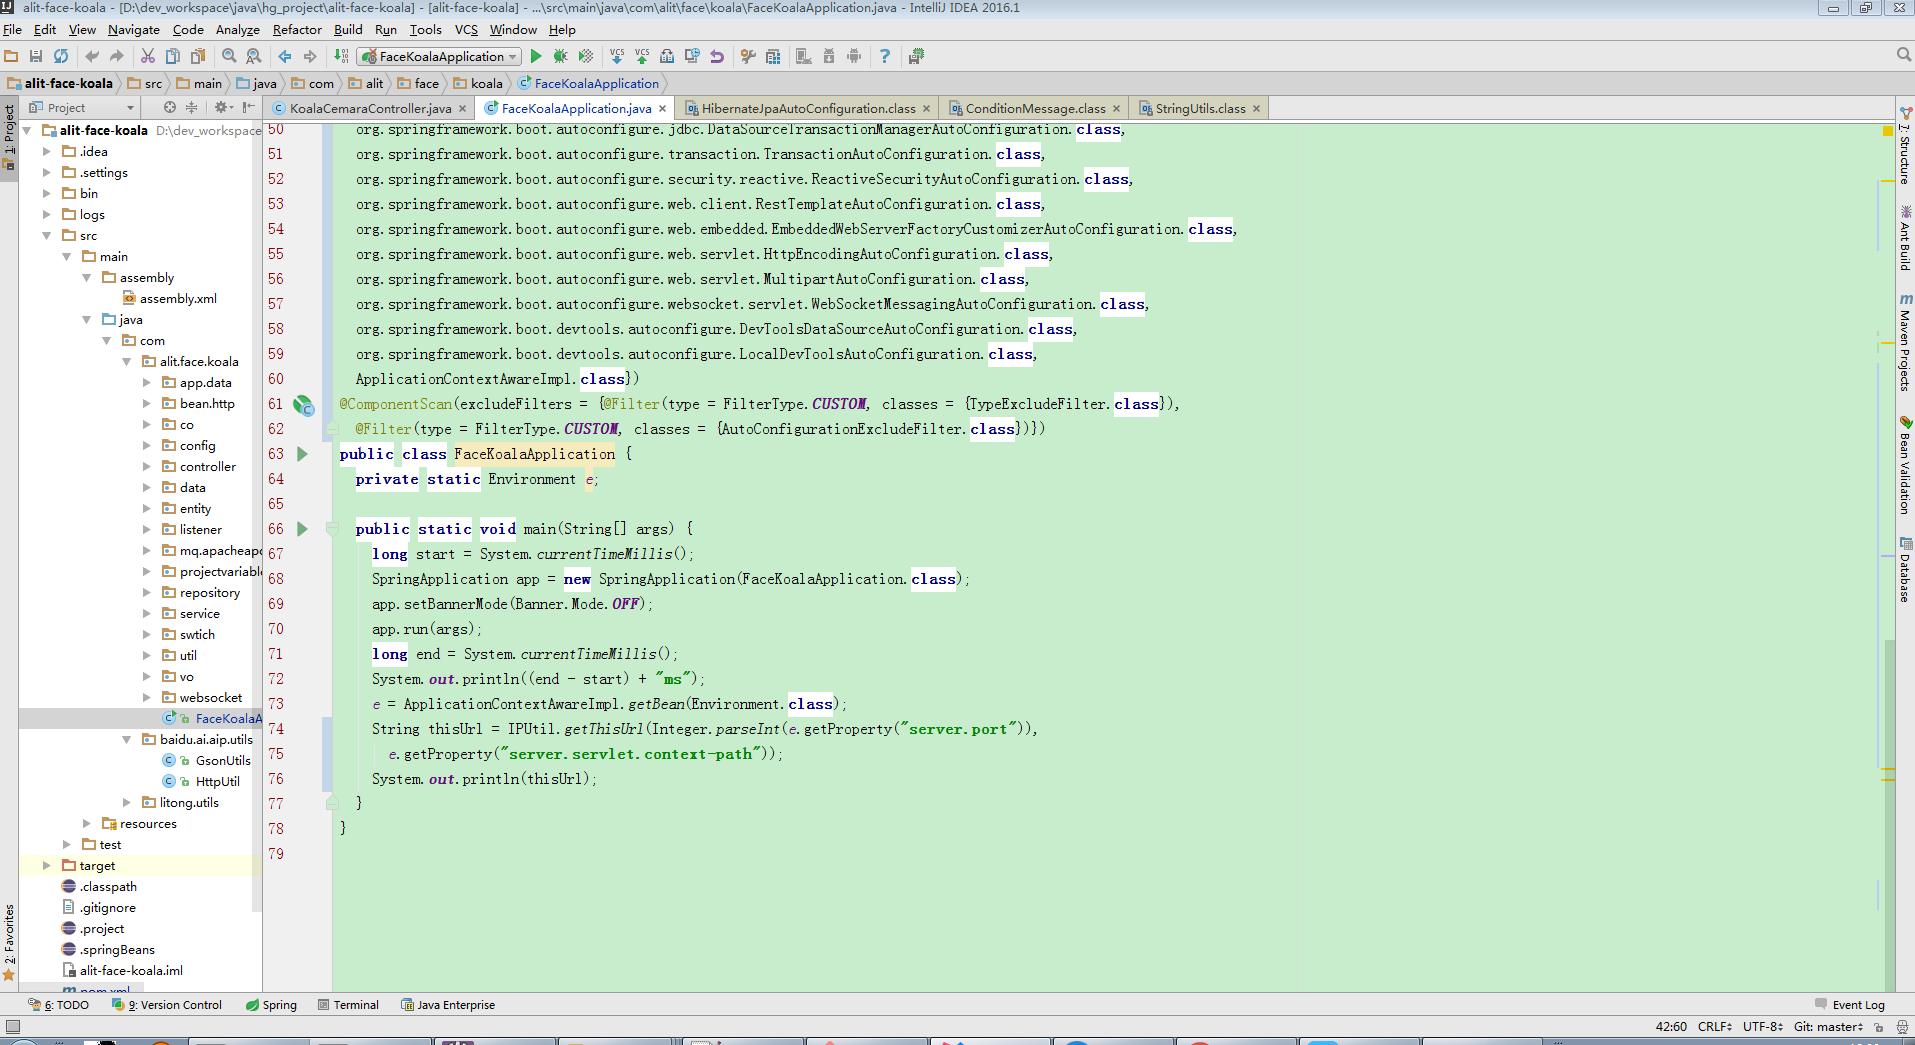Open the Terminal tool window
Image resolution: width=1915 pixels, height=1045 pixels.
pos(348,1005)
